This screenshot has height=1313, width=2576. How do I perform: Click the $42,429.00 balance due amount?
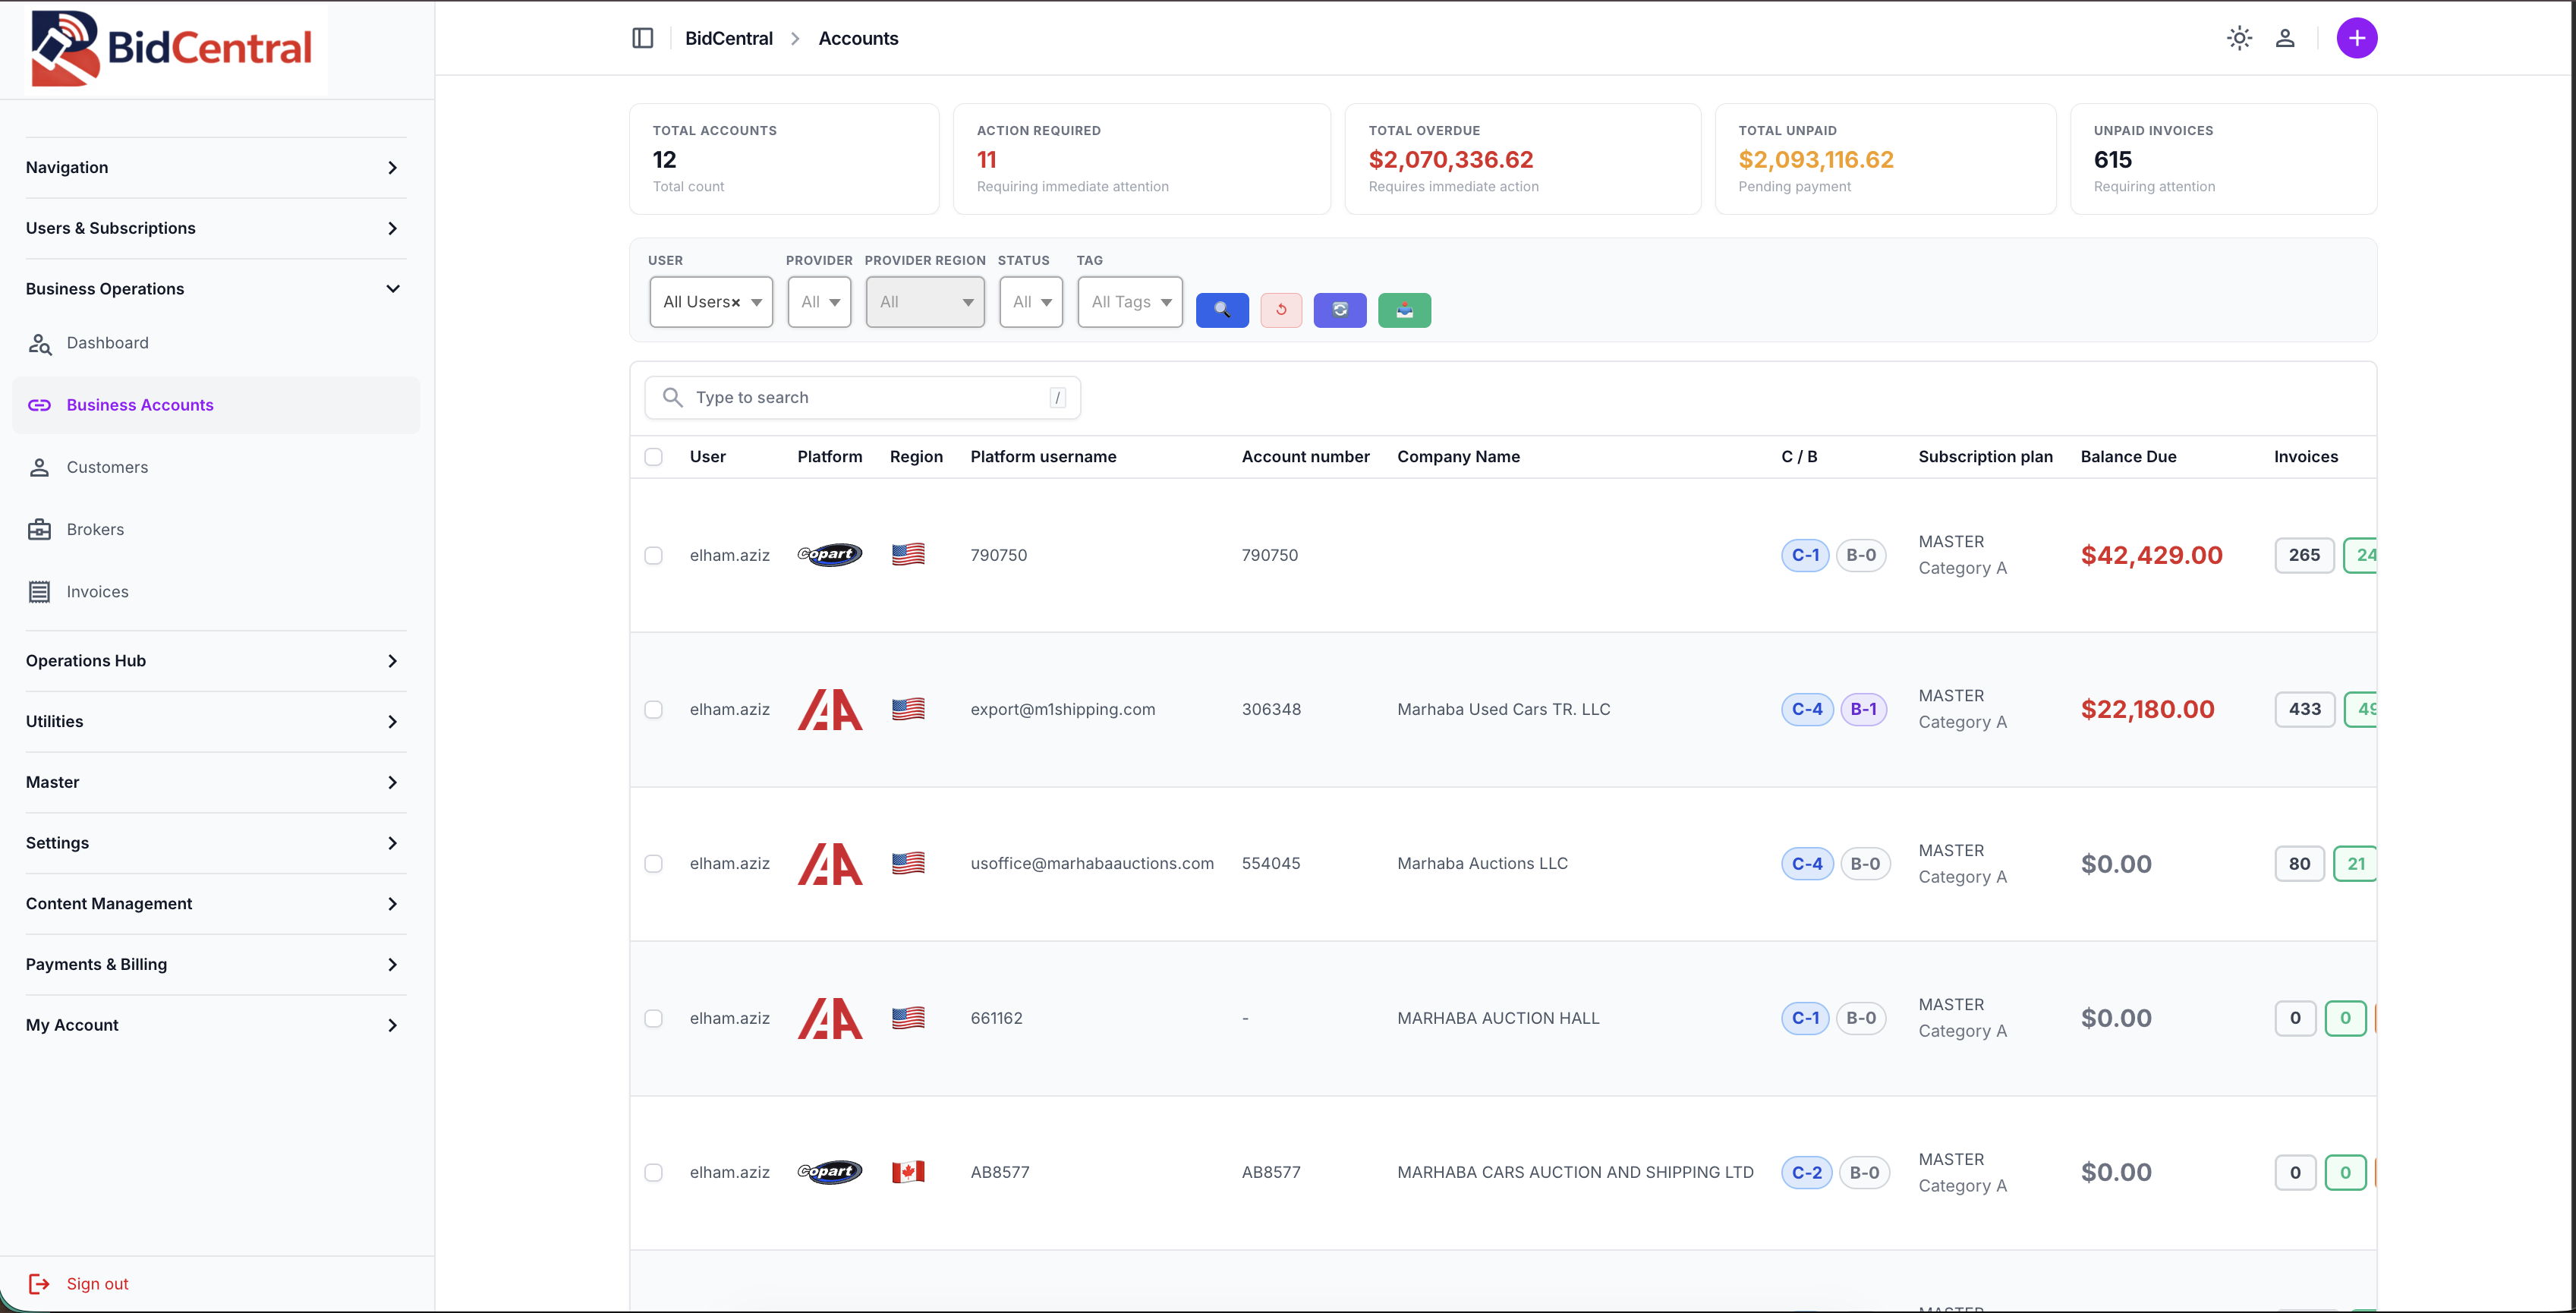[x=2151, y=555]
